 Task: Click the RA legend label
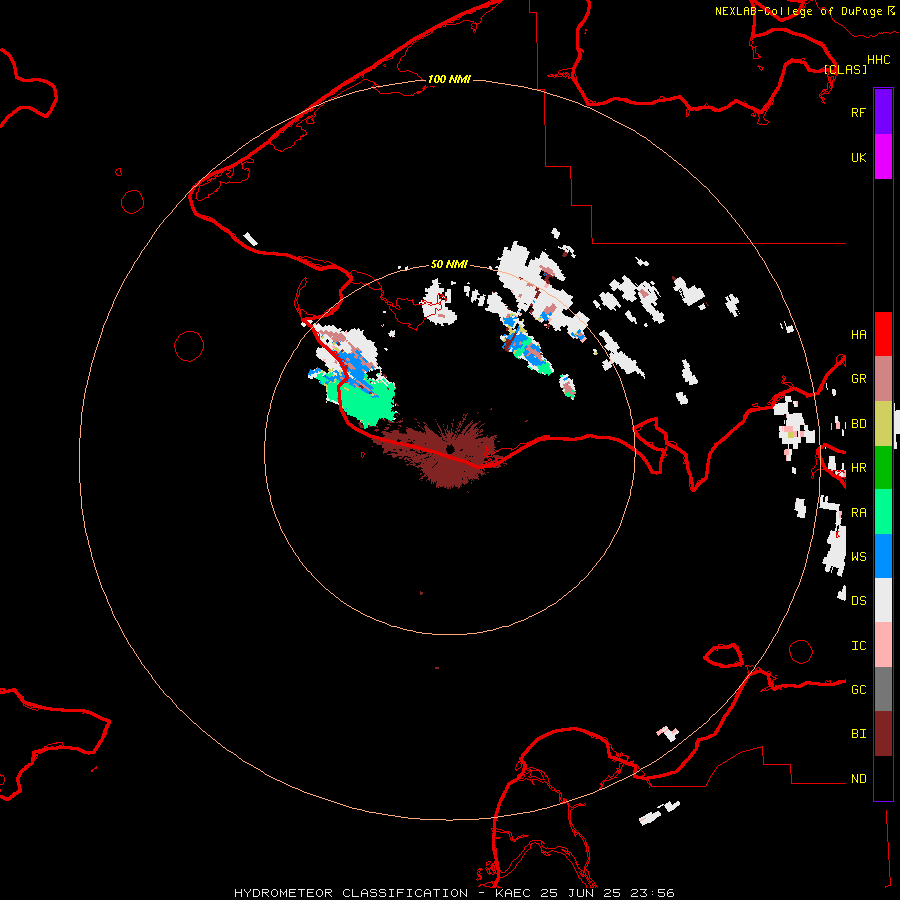click(858, 513)
